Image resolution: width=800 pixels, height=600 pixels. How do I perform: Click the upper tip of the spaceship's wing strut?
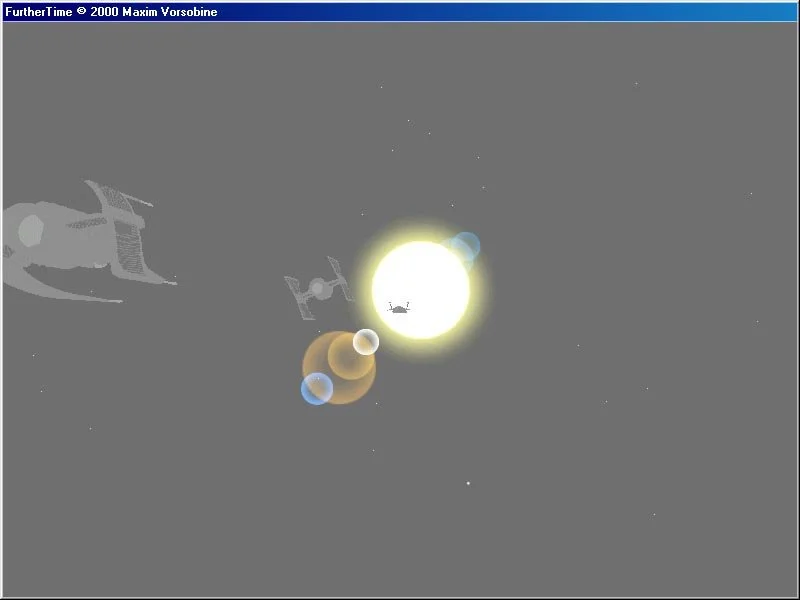92,184
